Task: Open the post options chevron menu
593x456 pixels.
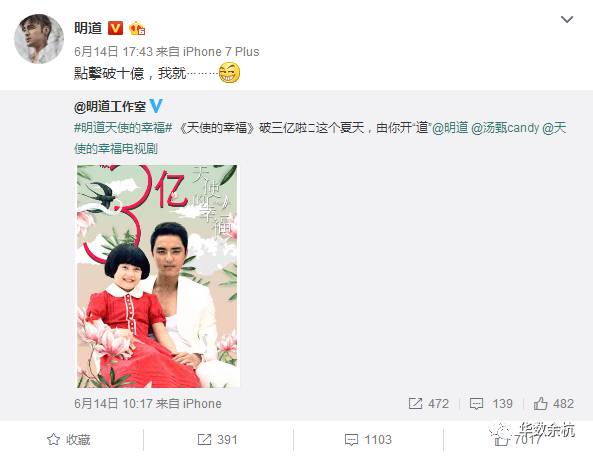Action: tap(567, 19)
